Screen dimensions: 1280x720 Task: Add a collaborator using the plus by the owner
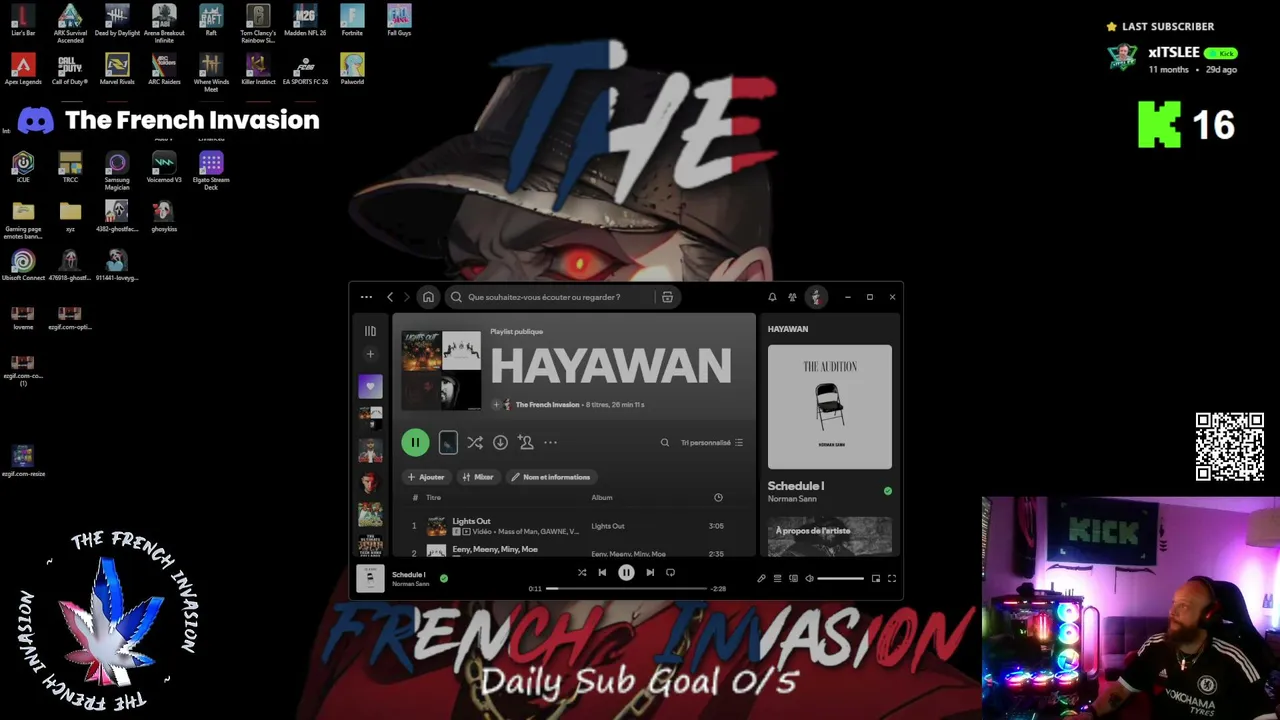point(496,405)
